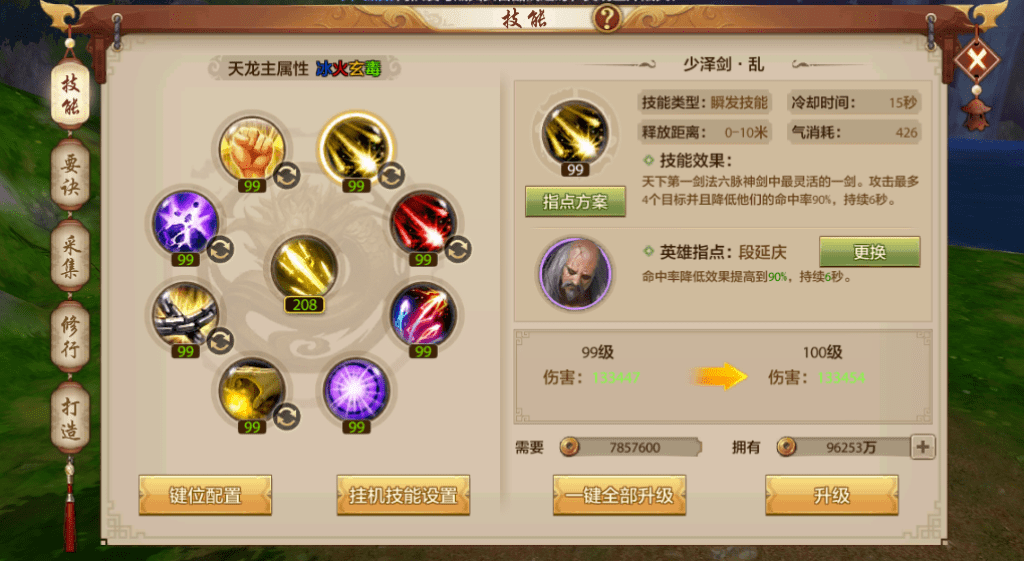Select the red-blue multi-slash skill icon

tap(423, 315)
